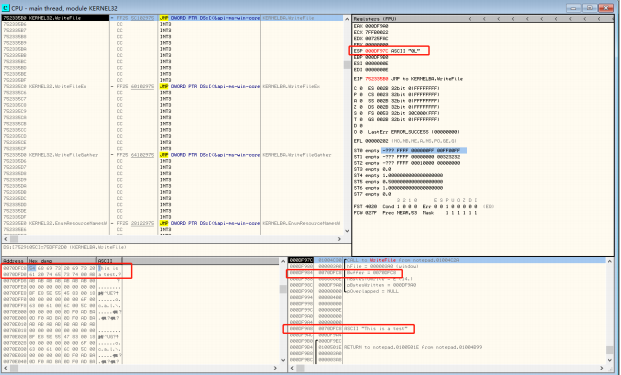Click the Address column header in dump pane
Viewport: 621px width, 375px height.
pos(14,261)
